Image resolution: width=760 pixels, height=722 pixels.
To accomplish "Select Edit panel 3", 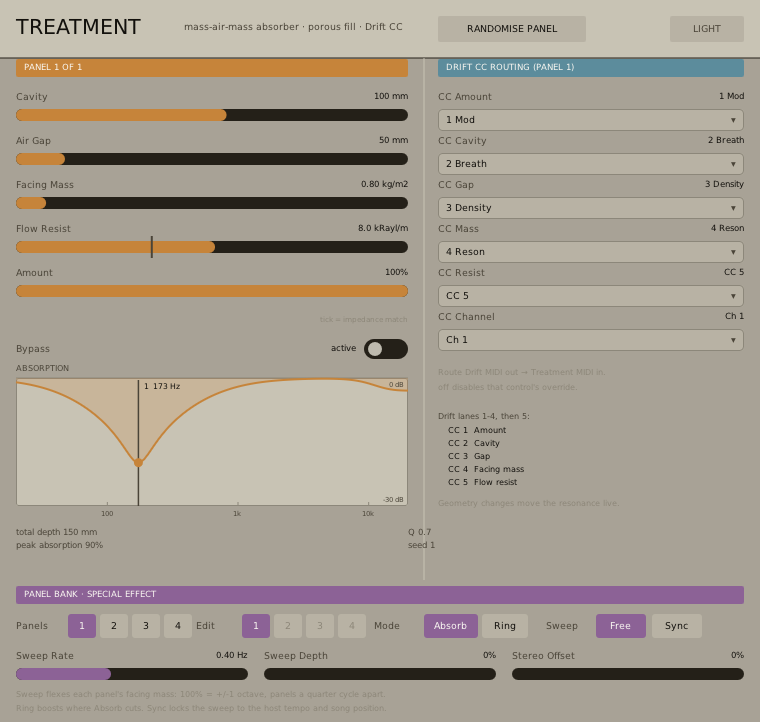I will coord(320,626).
